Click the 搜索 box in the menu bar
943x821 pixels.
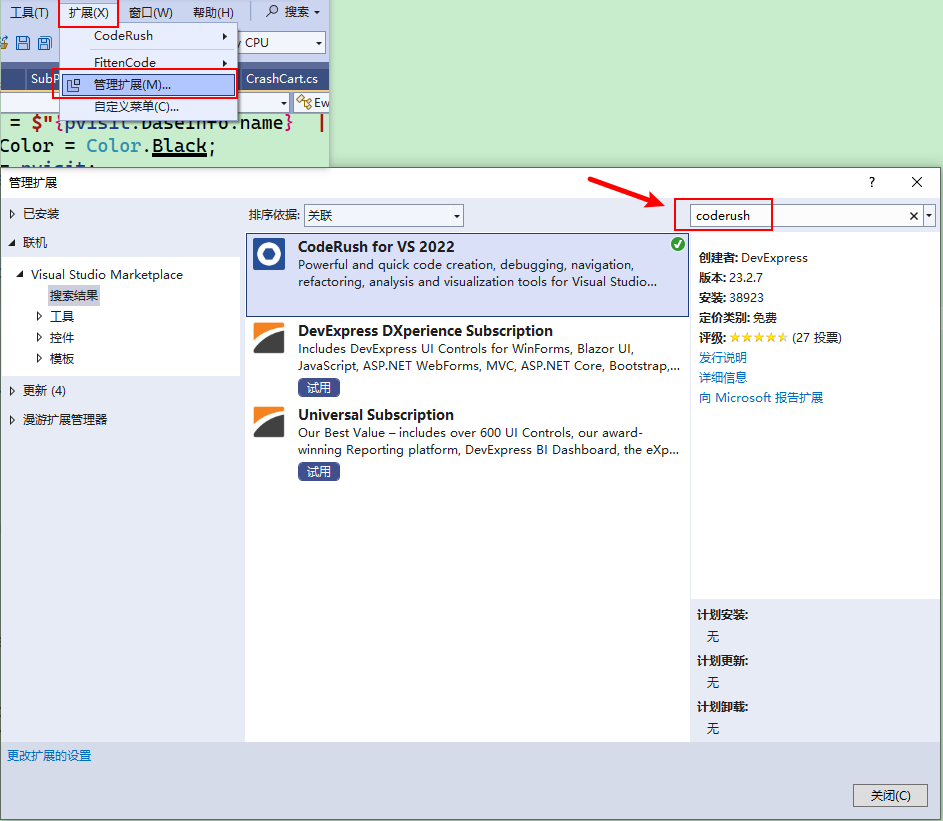tap(293, 12)
